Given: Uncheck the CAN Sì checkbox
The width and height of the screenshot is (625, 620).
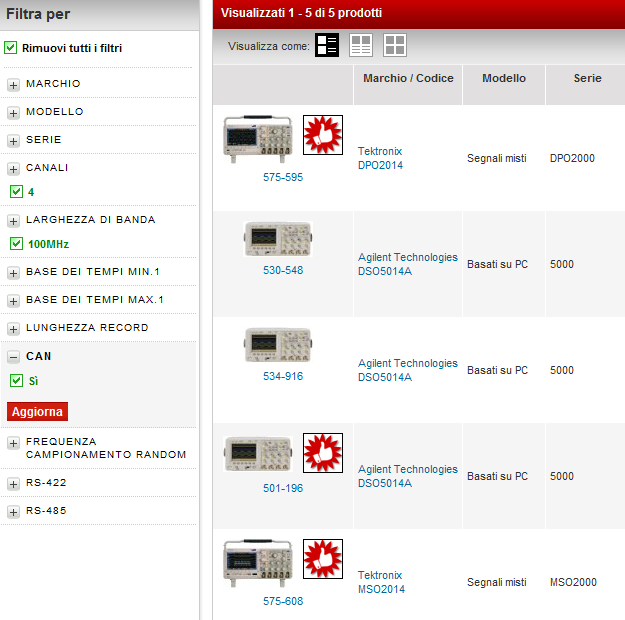Looking at the screenshot, I should (15, 381).
